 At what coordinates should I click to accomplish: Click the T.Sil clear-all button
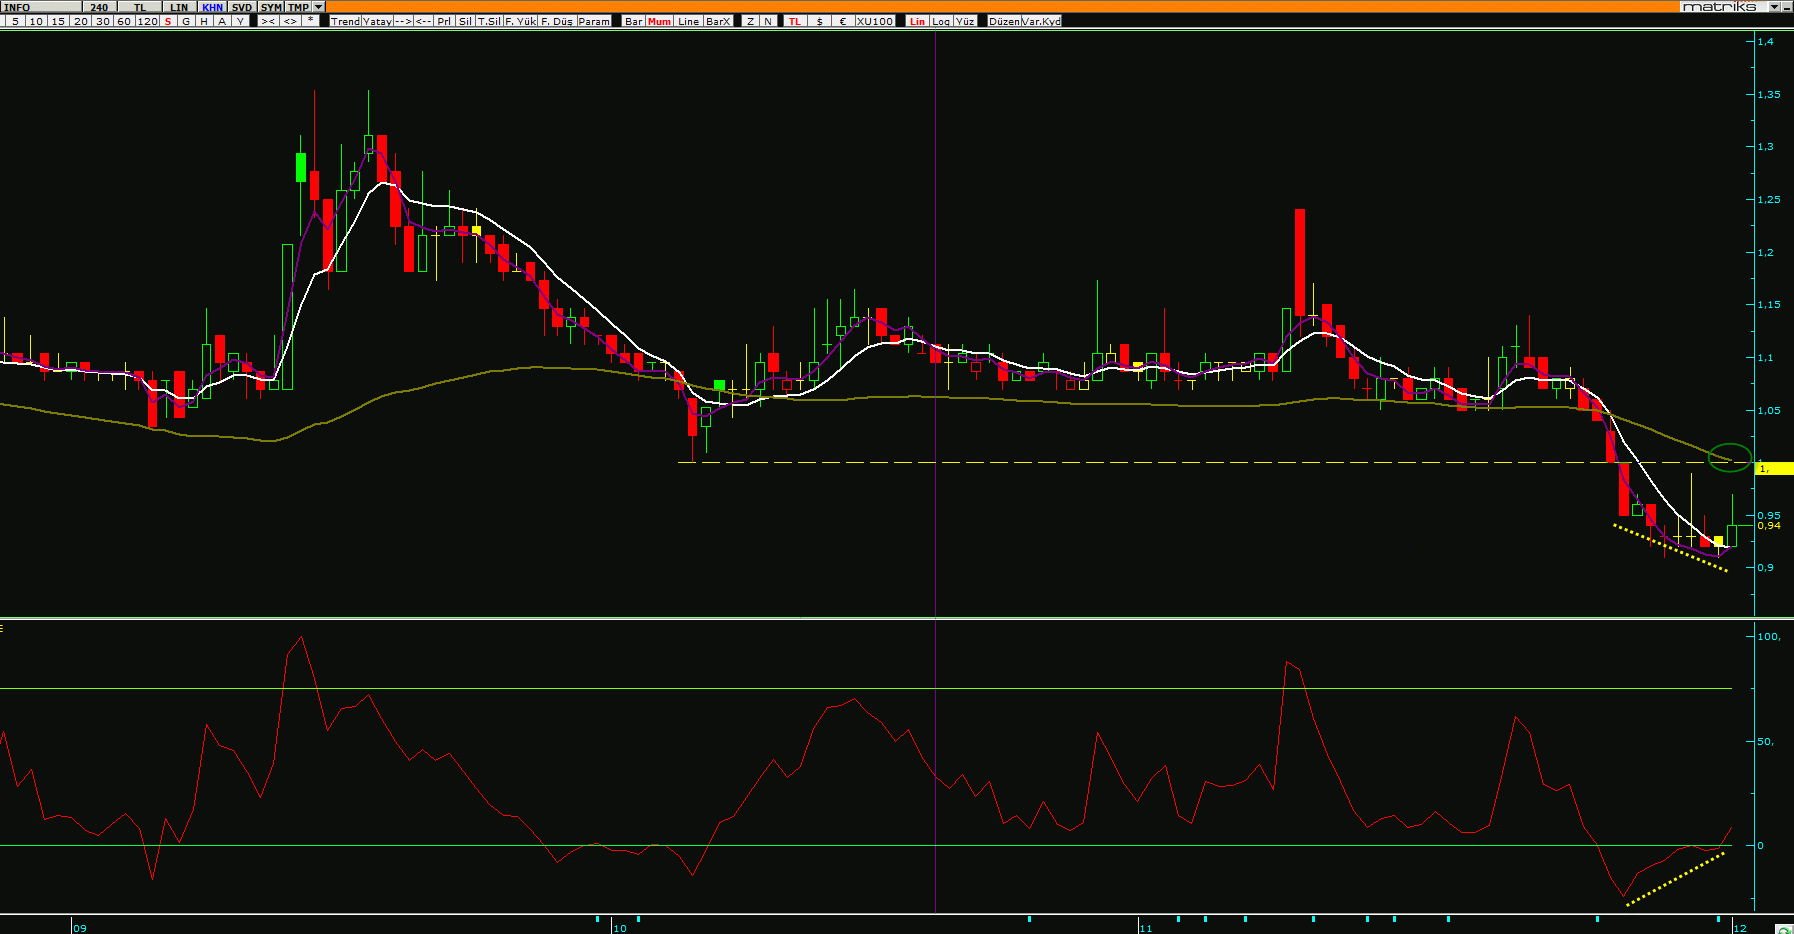pos(489,21)
